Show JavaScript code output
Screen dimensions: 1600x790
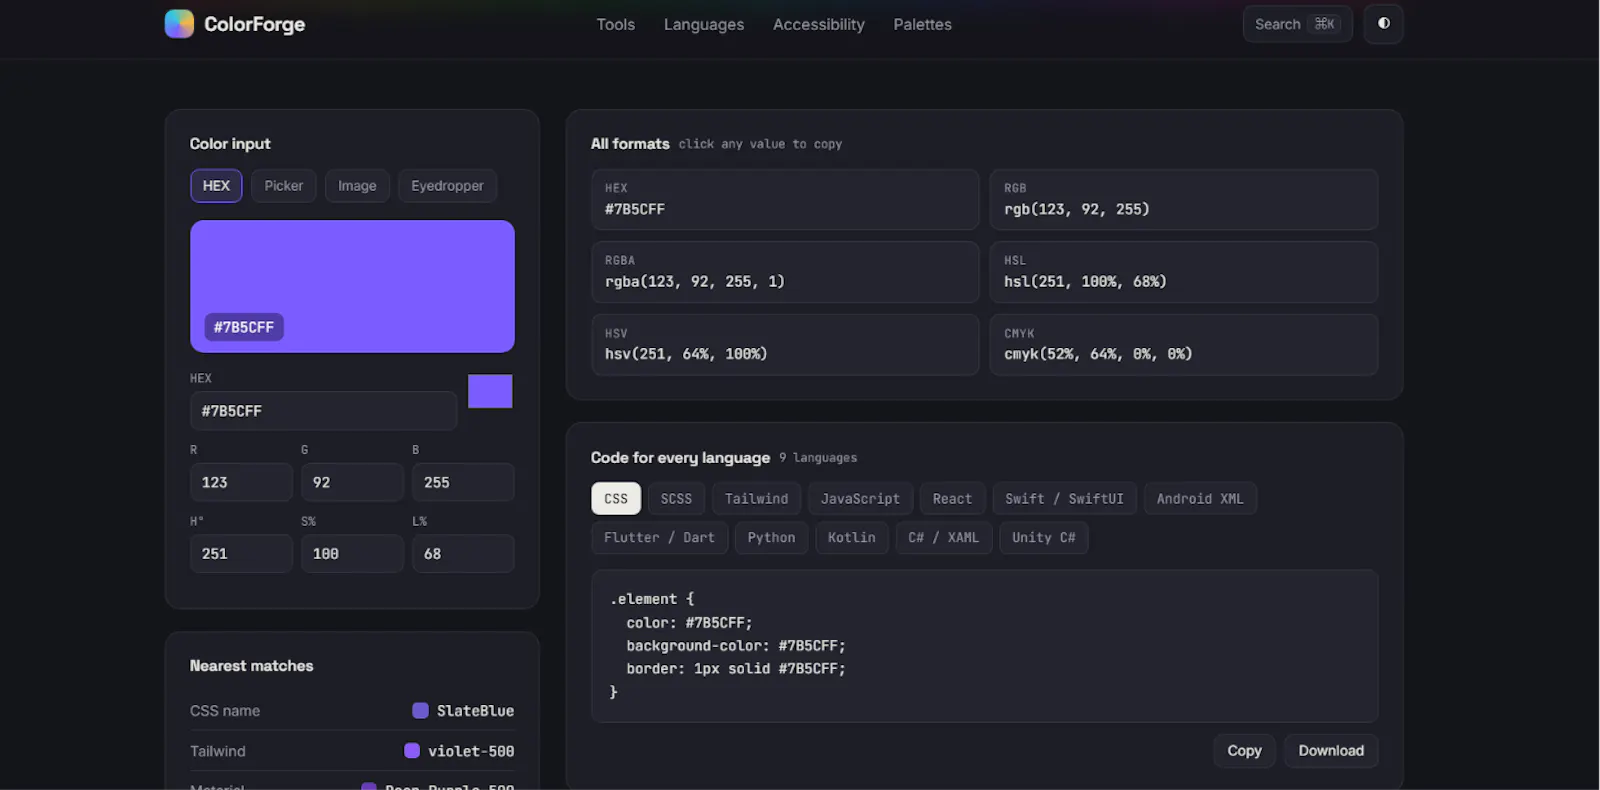click(x=860, y=499)
